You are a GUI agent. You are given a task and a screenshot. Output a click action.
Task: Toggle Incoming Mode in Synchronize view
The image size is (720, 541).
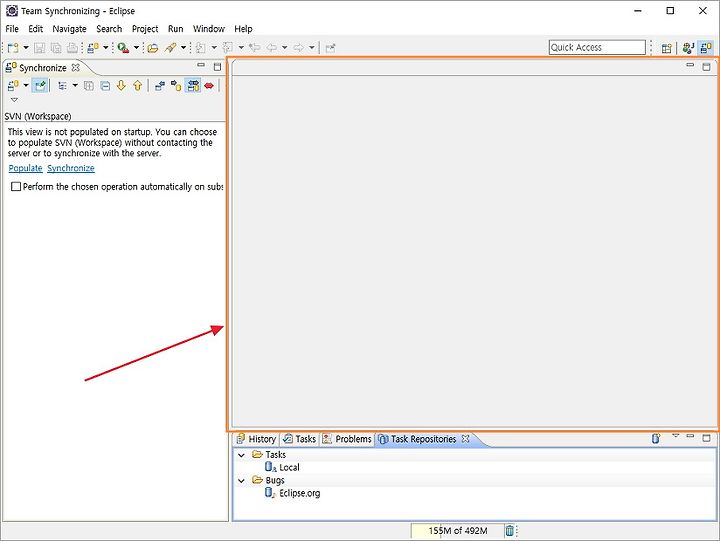point(159,85)
